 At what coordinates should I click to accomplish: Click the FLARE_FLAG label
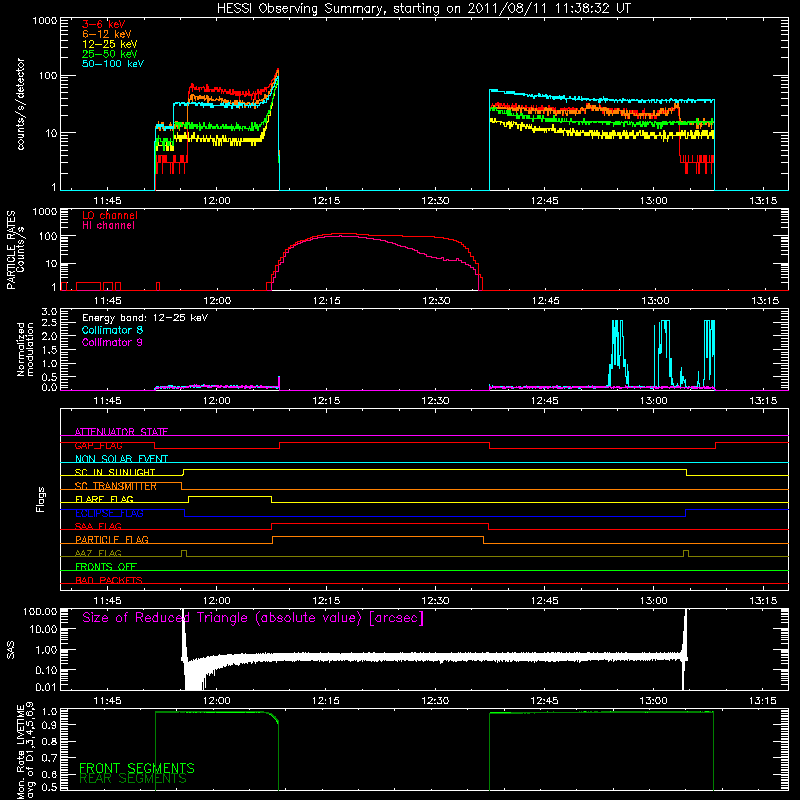tap(104, 499)
